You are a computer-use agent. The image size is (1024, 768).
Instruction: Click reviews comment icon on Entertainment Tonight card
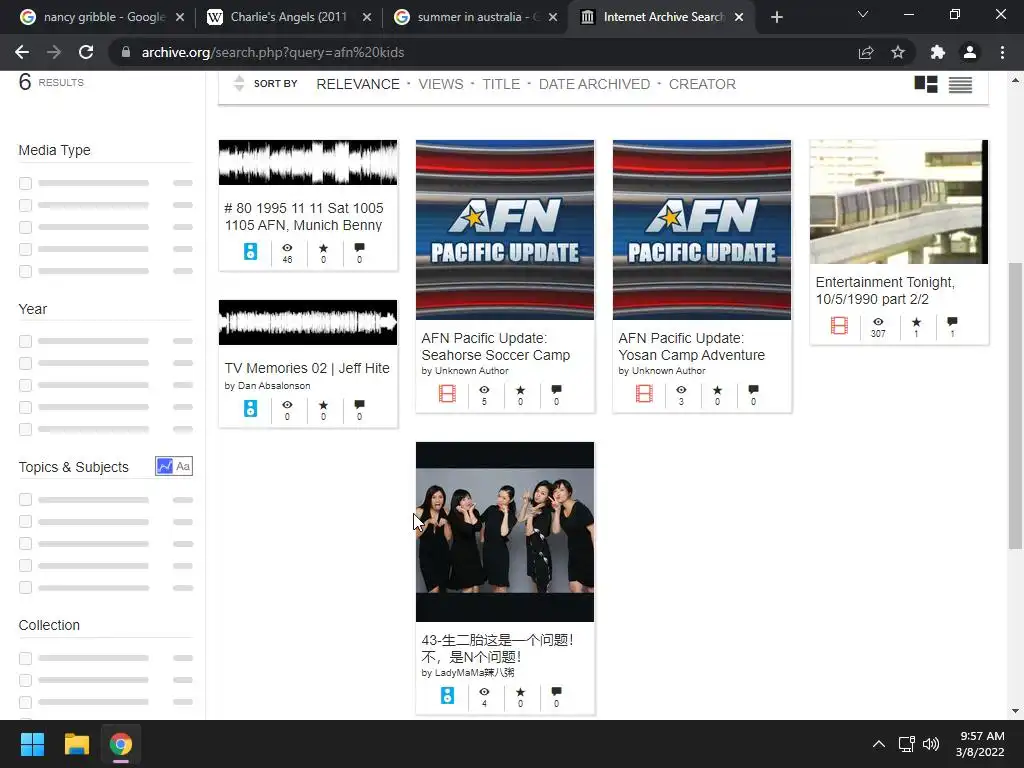pyautogui.click(x=952, y=321)
